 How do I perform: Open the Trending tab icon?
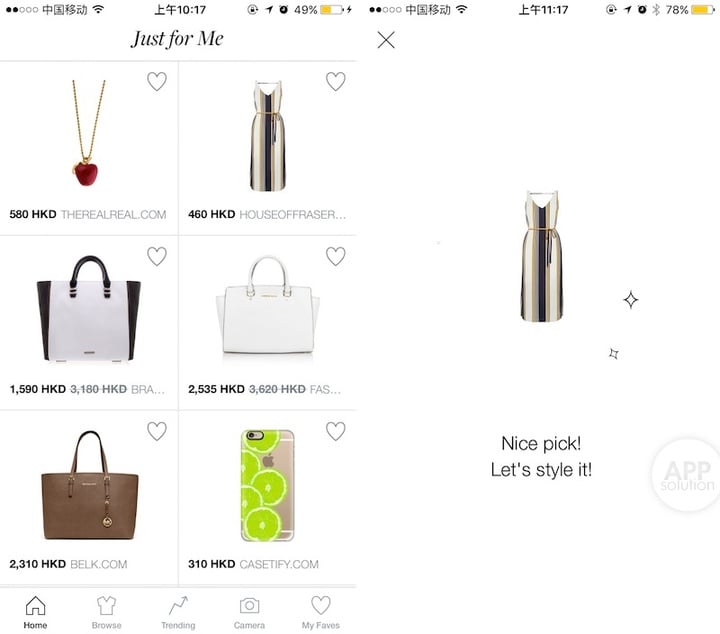[x=178, y=605]
